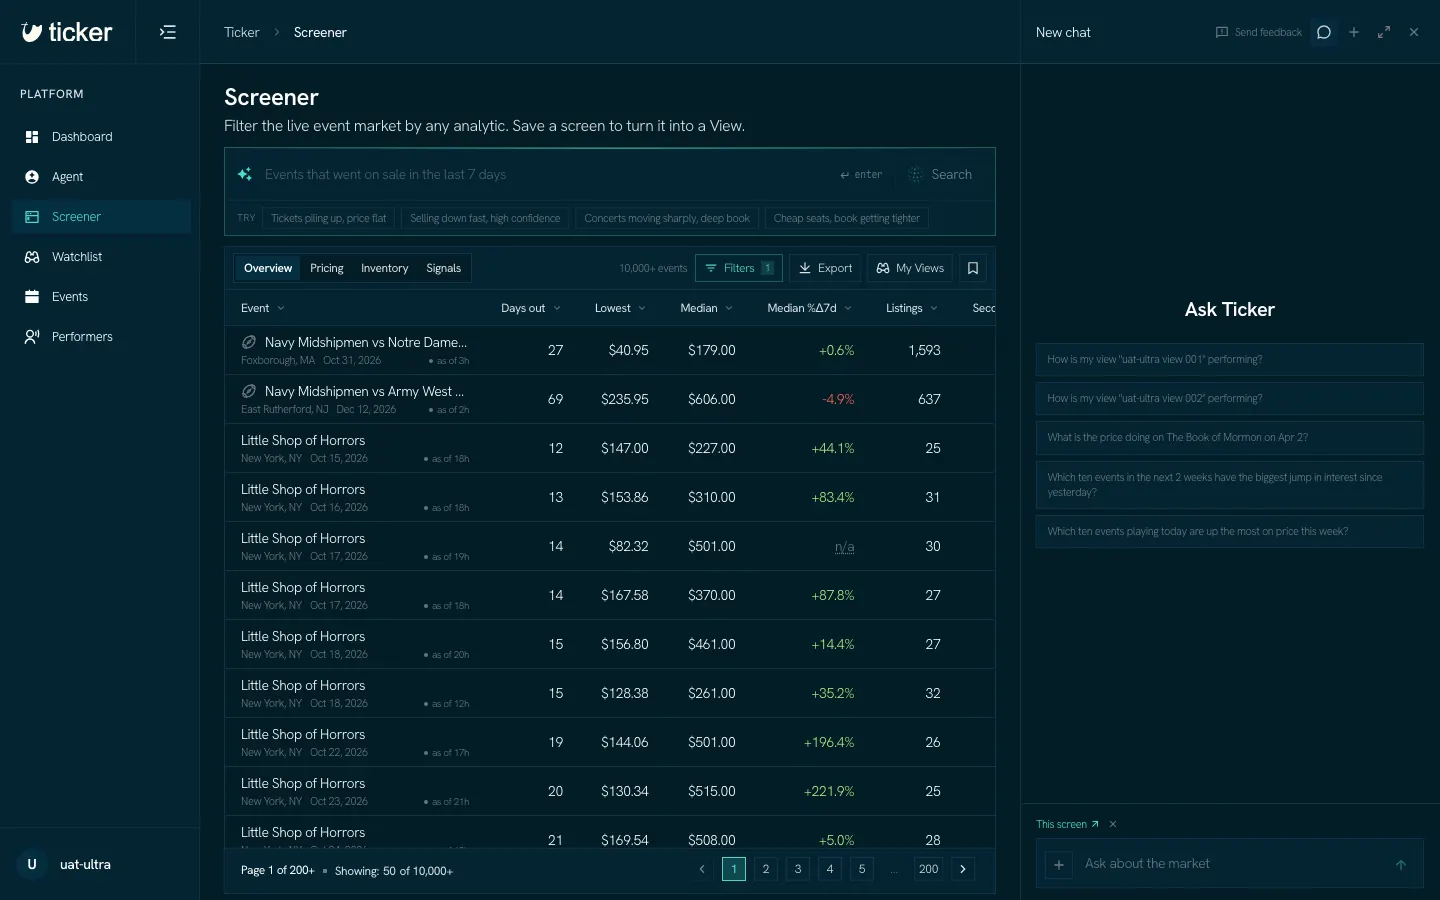Go to previous page arrow
1440x900 pixels.
pos(702,869)
